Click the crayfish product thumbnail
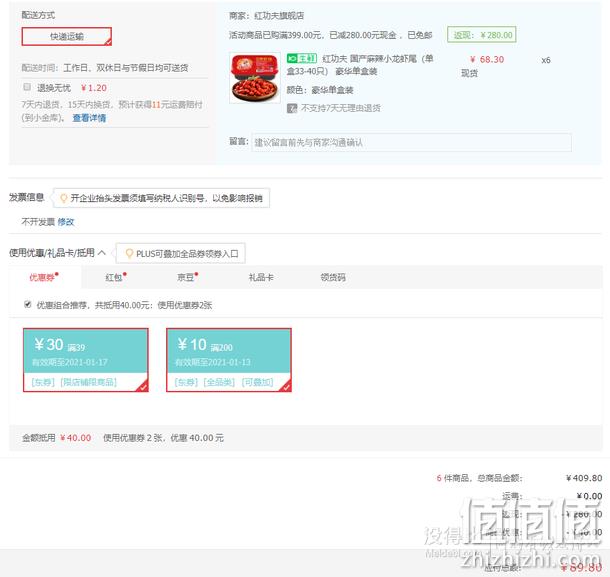This screenshot has width=610, height=577. click(x=255, y=78)
